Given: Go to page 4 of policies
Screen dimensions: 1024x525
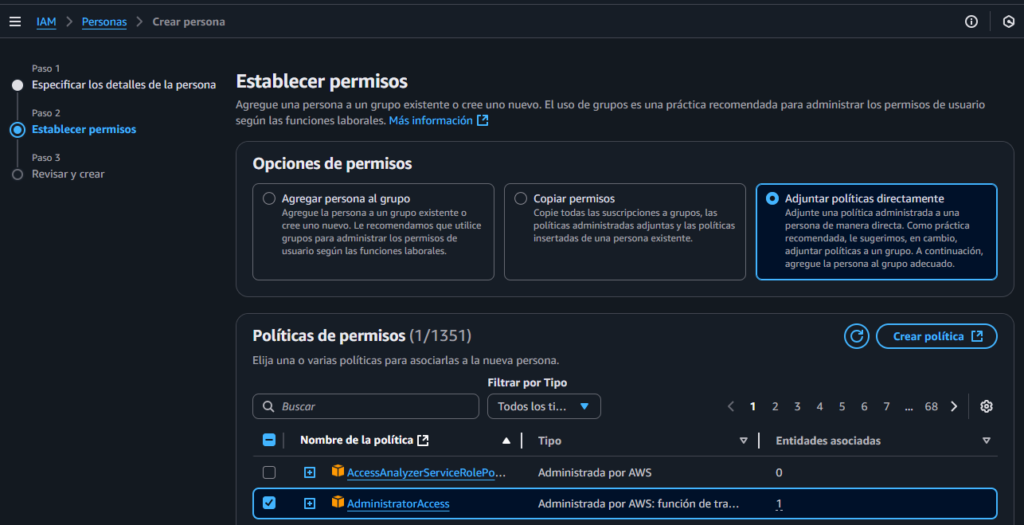Looking at the screenshot, I should 820,406.
